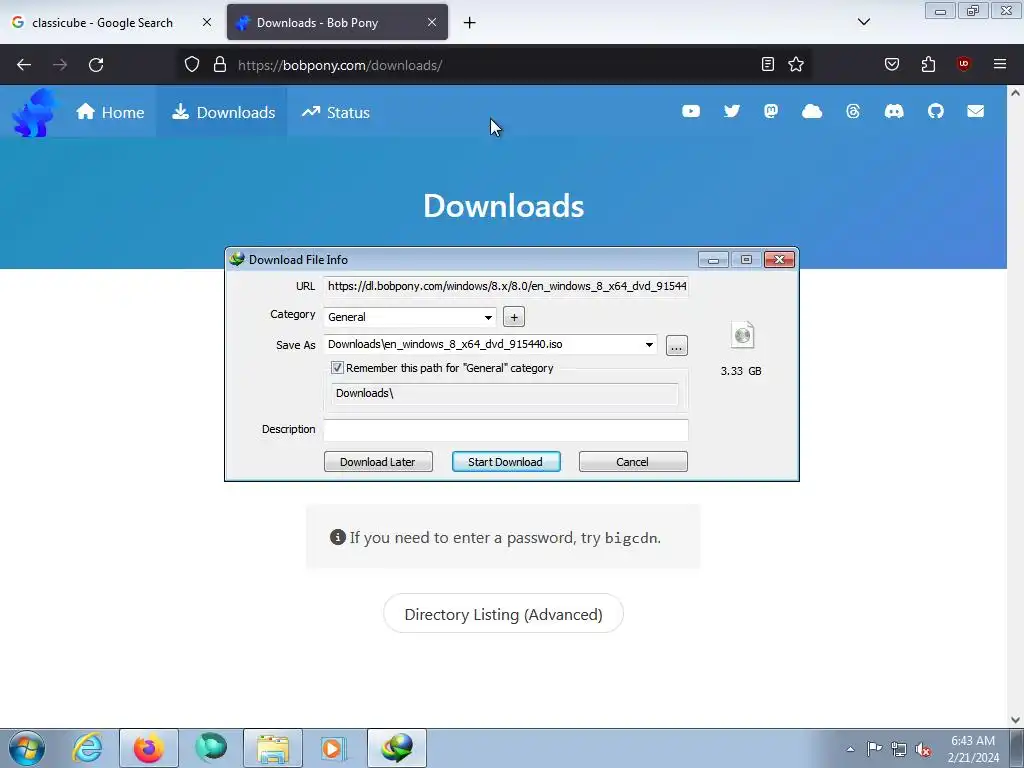The image size is (1024, 768).
Task: Open the Threads icon link
Action: (853, 112)
